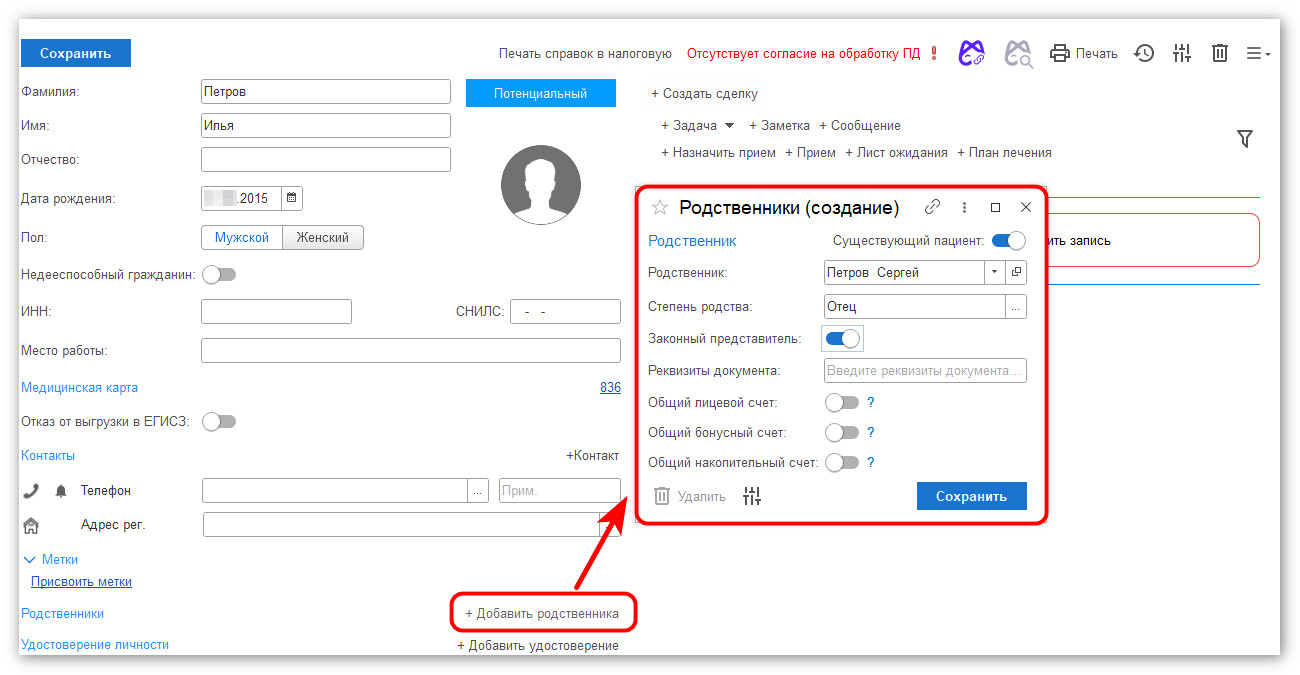1300x675 pixels.
Task: Click the blue Сохранить button at top
Action: 76,53
